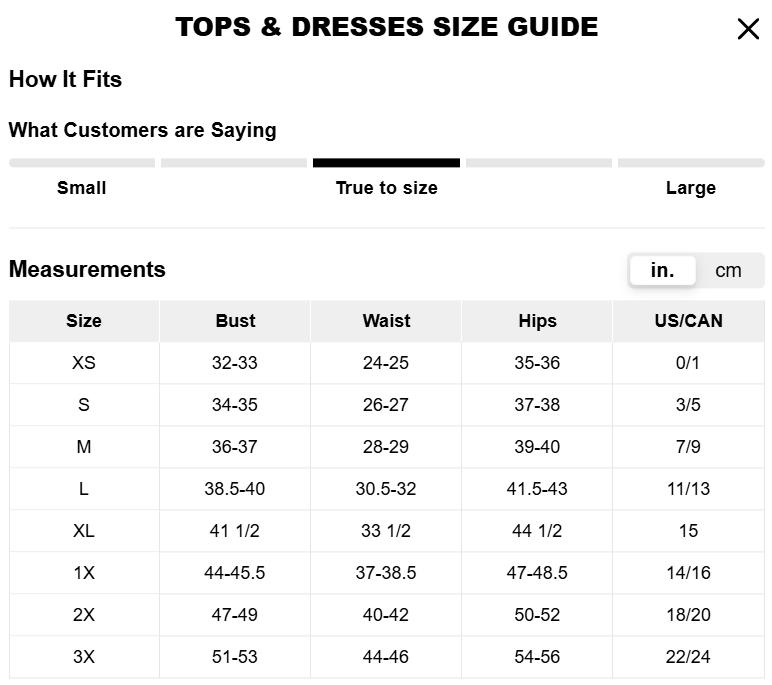
Task: Switch measurements to inches
Action: point(662,270)
